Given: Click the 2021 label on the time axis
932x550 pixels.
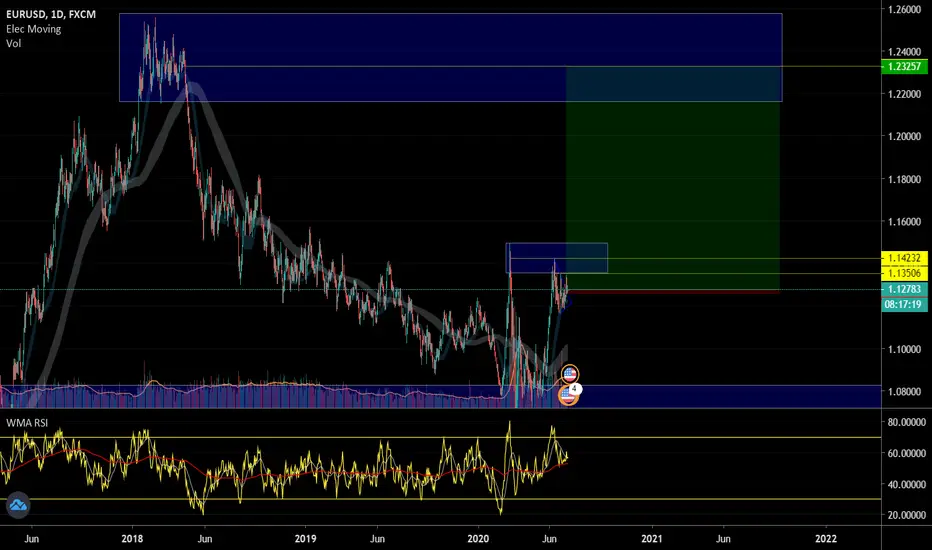Looking at the screenshot, I should click(651, 539).
